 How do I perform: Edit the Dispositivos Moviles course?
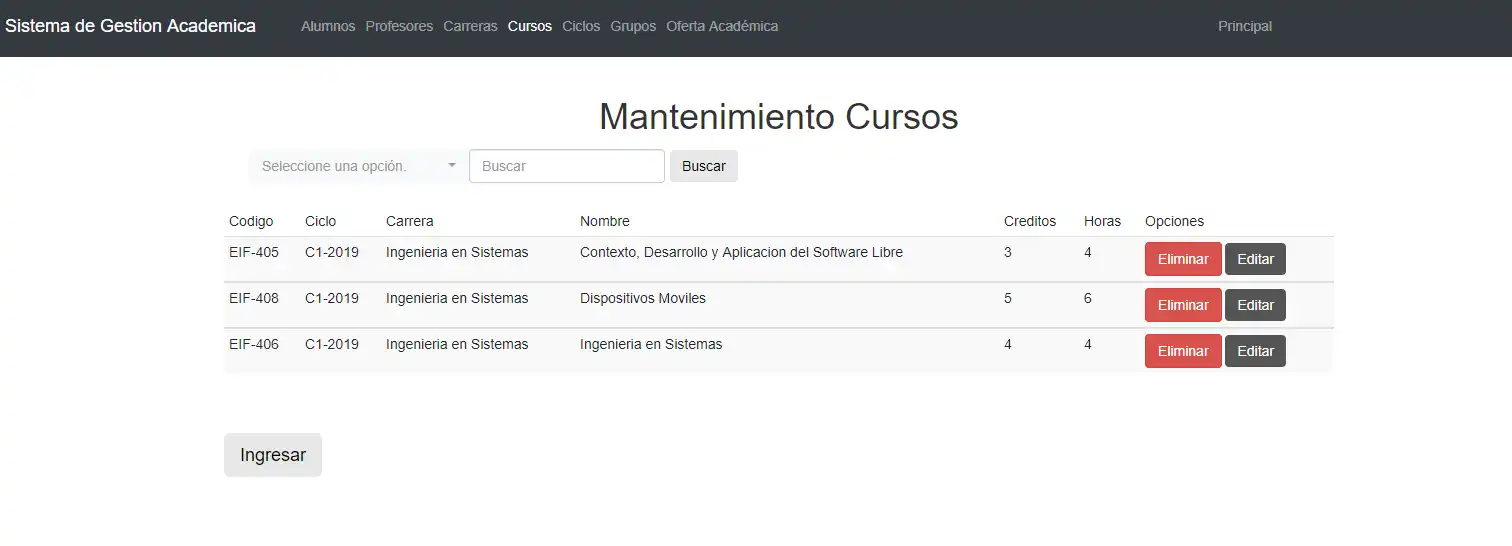(1255, 305)
